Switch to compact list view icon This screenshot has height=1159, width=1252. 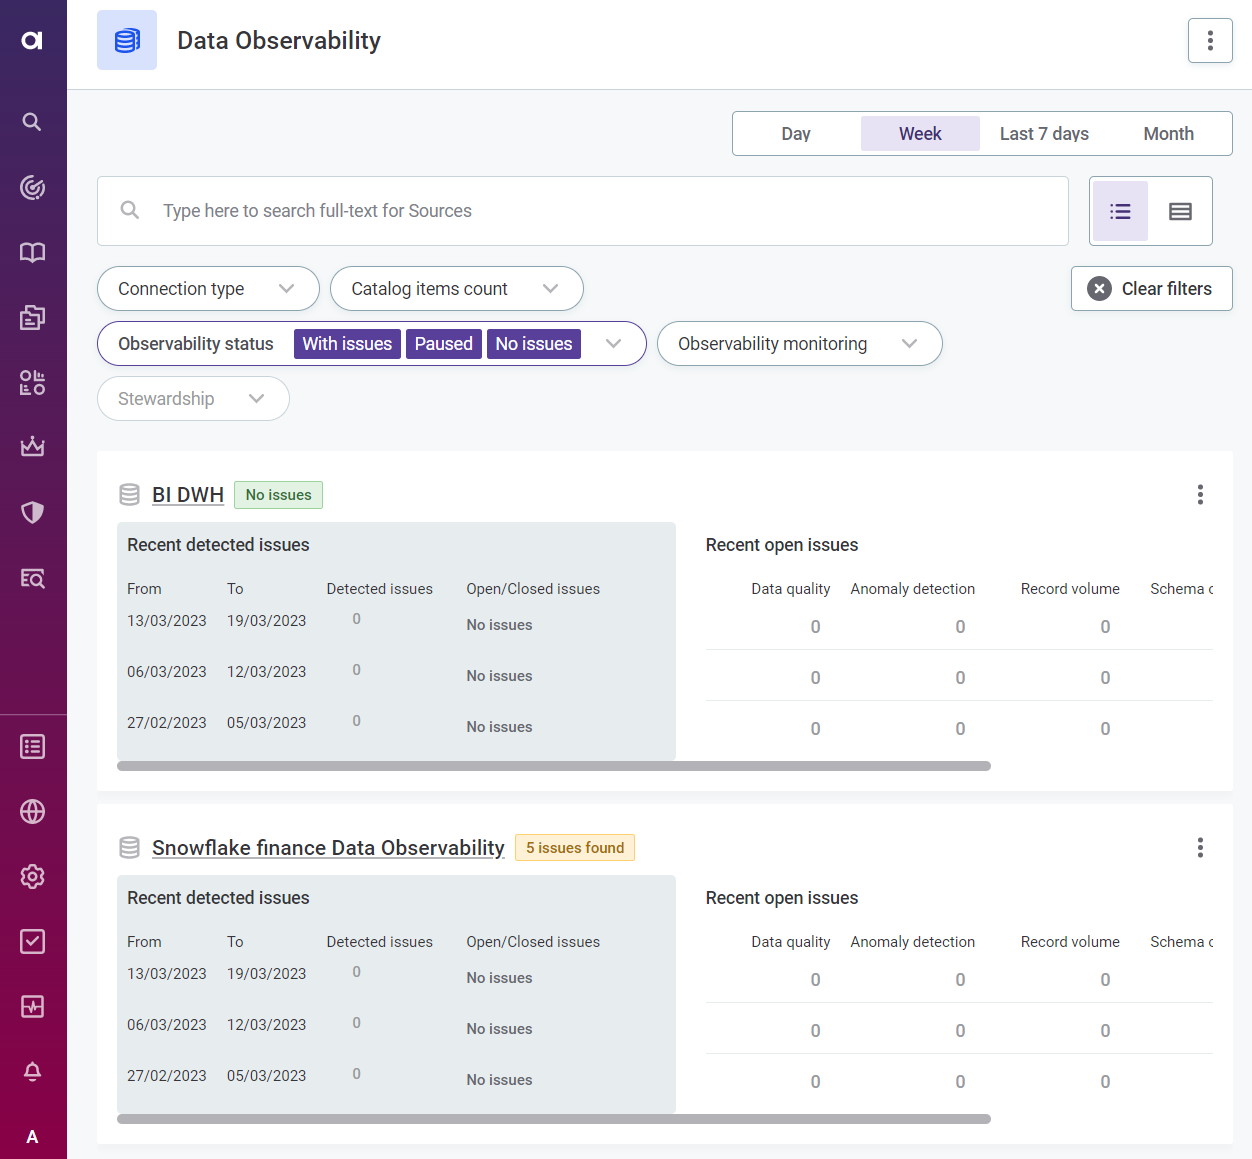click(x=1180, y=211)
